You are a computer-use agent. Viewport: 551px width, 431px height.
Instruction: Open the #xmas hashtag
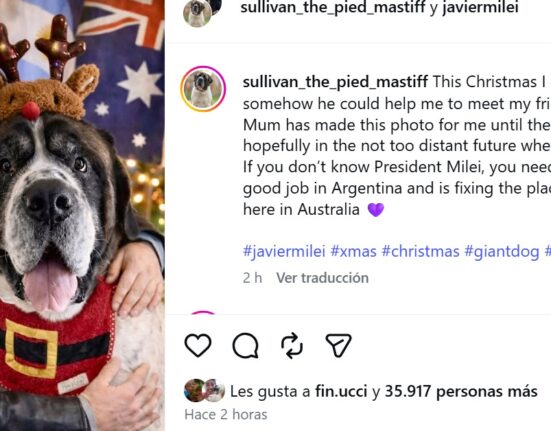[x=354, y=252]
